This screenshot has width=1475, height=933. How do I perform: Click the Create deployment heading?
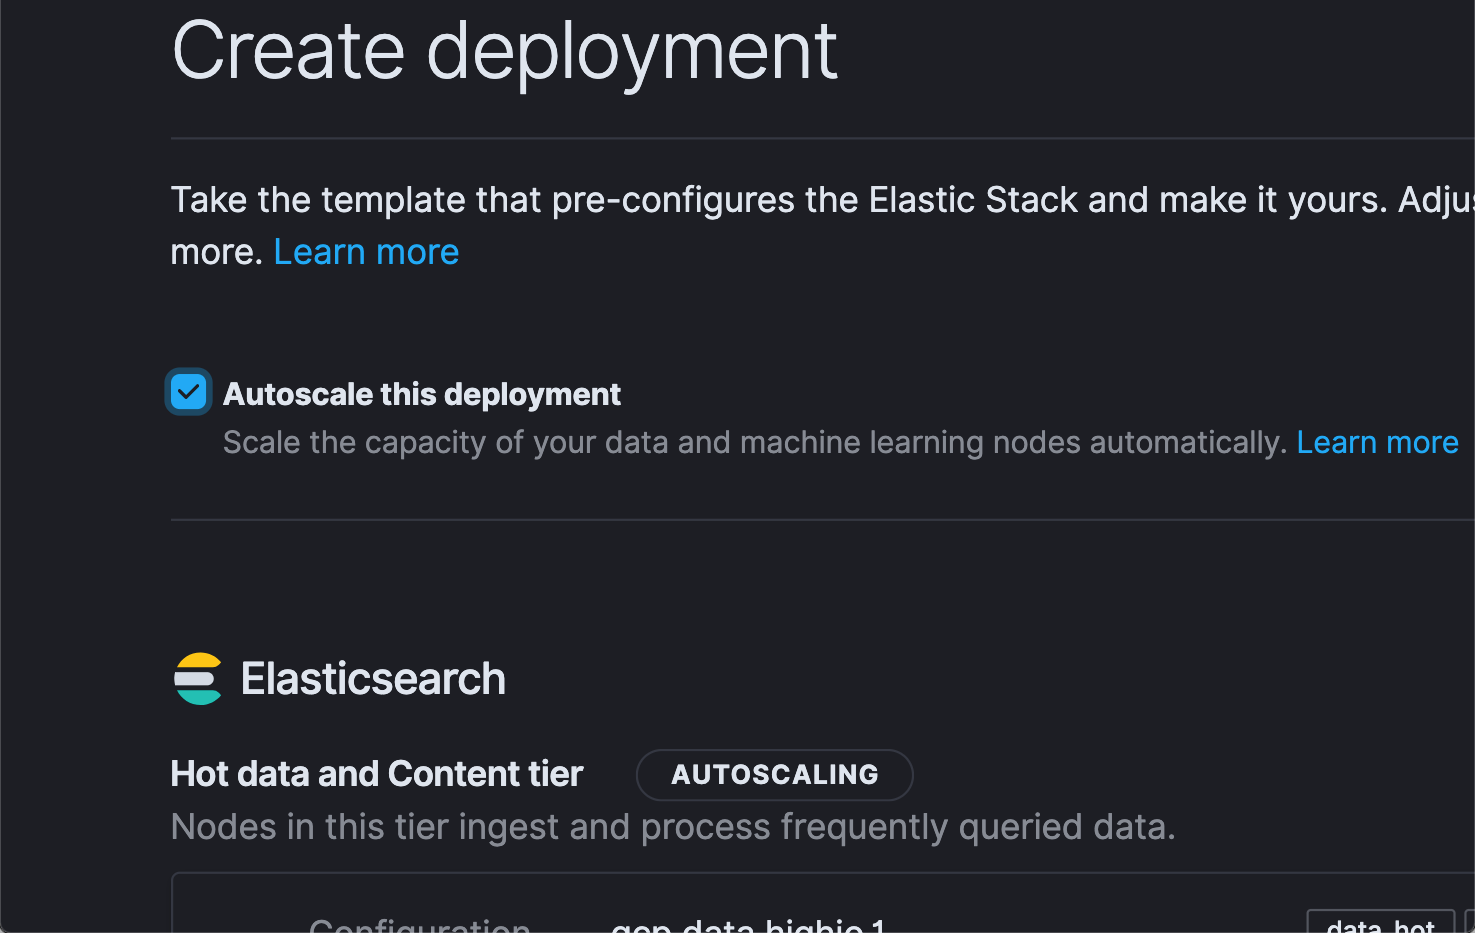(504, 53)
